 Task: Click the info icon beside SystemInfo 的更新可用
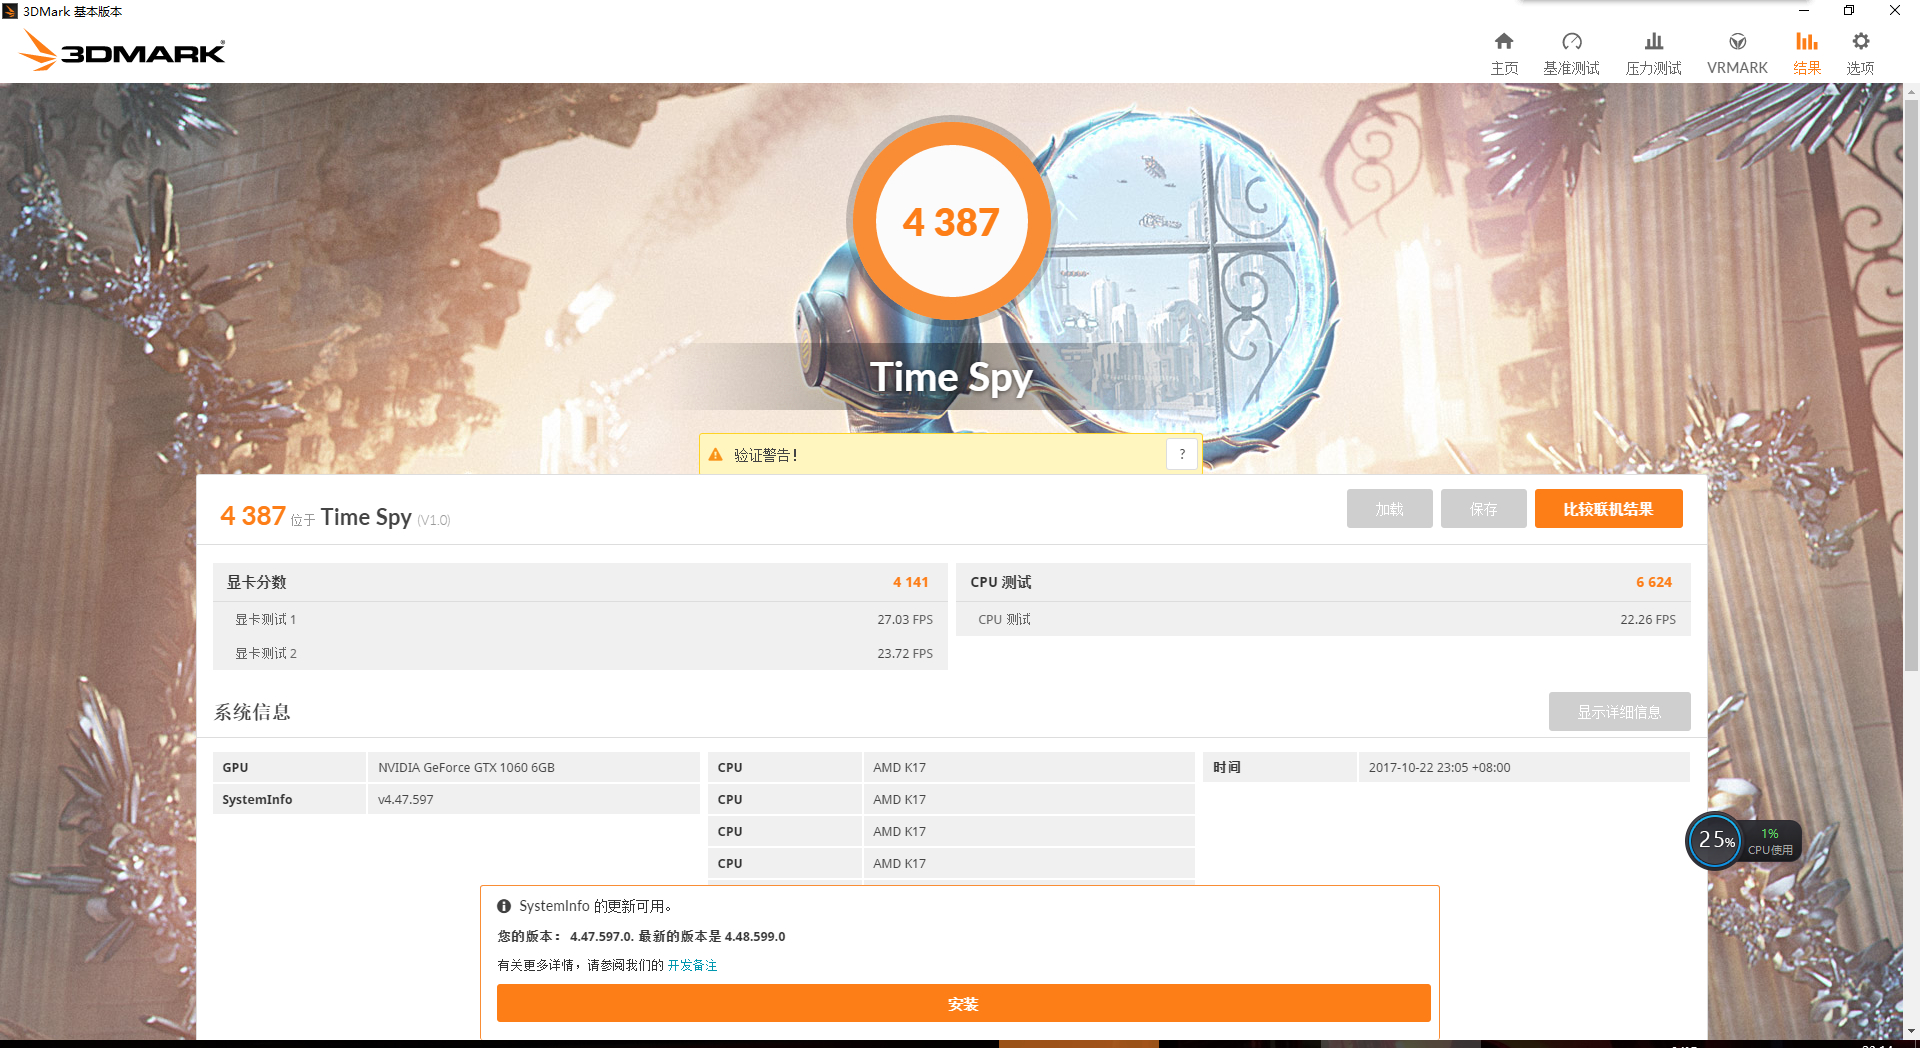pyautogui.click(x=504, y=906)
